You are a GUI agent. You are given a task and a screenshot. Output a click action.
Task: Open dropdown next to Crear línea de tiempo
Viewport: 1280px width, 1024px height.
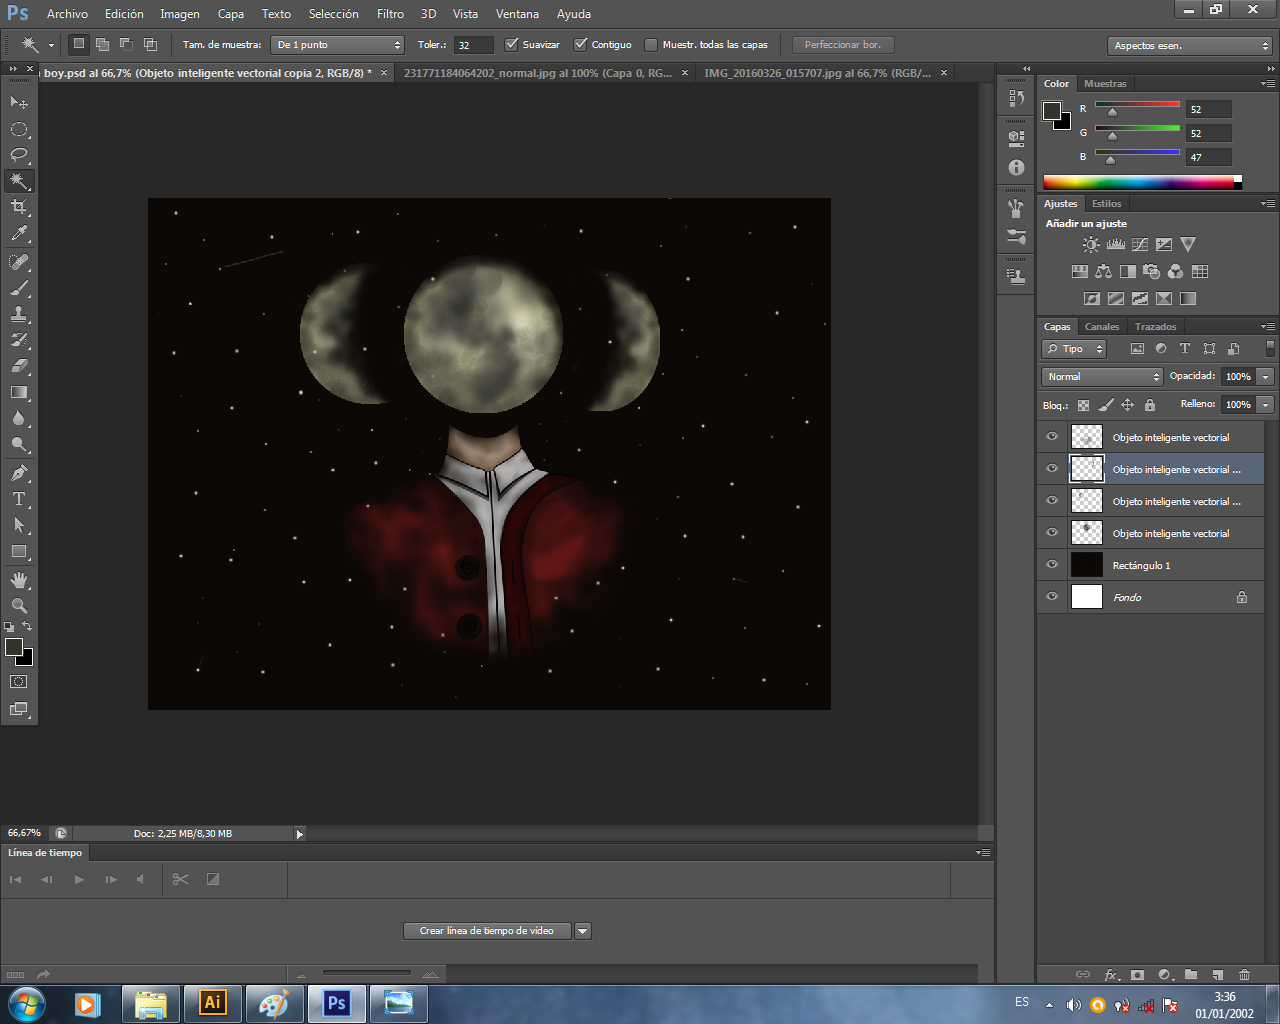tap(583, 931)
